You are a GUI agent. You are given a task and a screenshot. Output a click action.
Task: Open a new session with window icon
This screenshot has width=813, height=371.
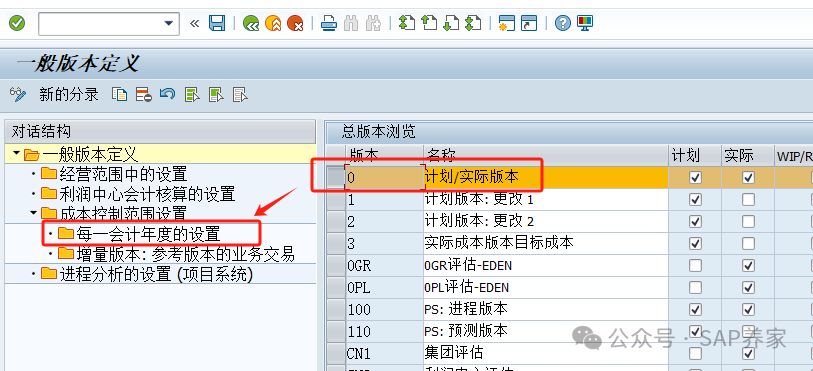(507, 23)
